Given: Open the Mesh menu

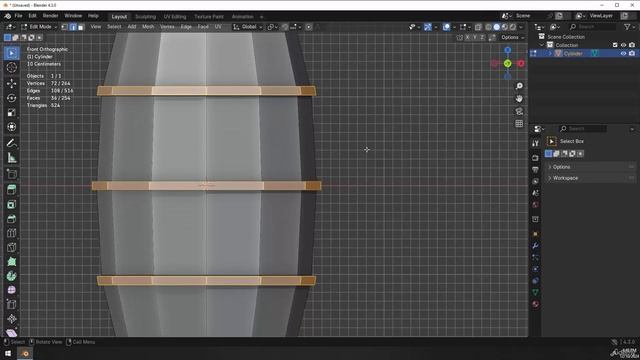Looking at the screenshot, I should pos(148,27).
